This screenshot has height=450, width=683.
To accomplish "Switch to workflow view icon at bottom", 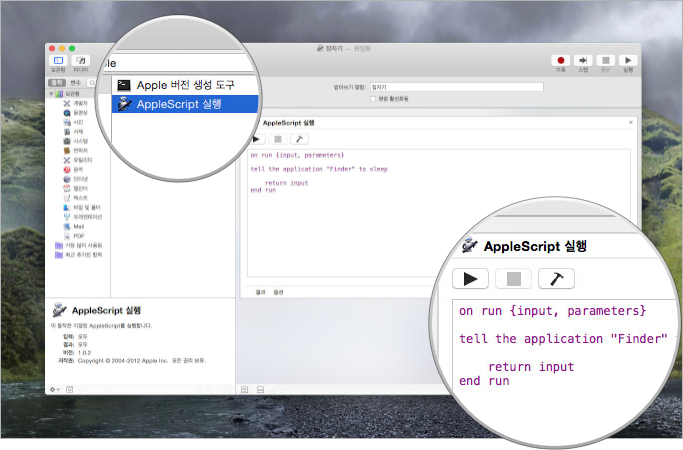I will pos(245,389).
